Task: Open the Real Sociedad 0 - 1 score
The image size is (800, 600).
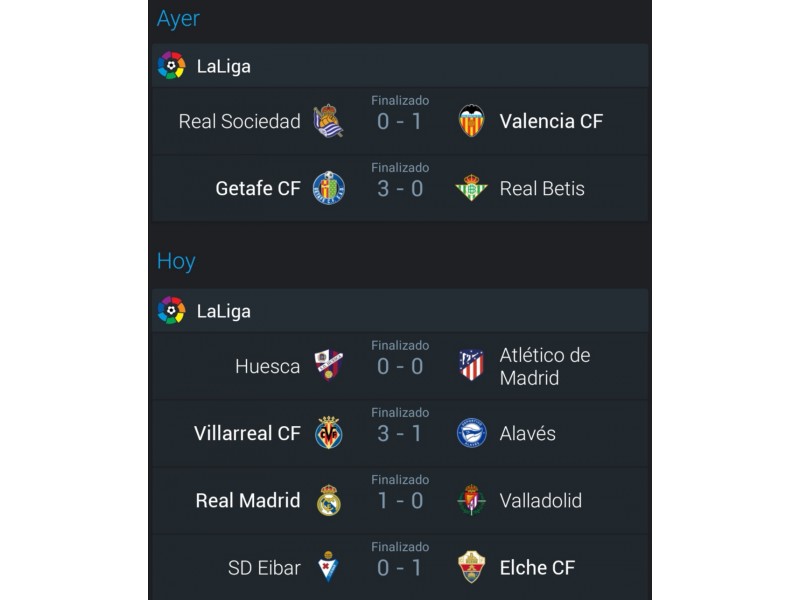Action: [x=400, y=121]
